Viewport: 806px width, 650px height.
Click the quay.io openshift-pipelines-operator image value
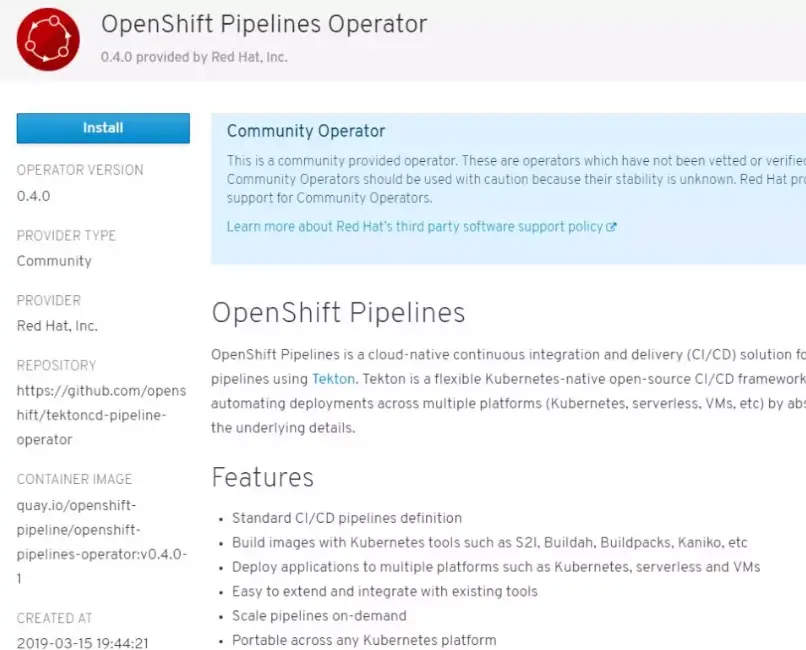coord(102,542)
